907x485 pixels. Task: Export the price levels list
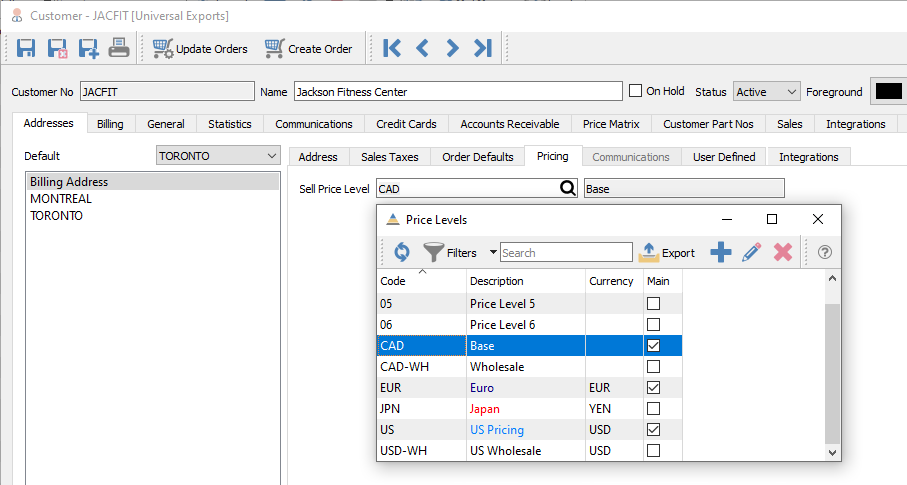pos(667,253)
